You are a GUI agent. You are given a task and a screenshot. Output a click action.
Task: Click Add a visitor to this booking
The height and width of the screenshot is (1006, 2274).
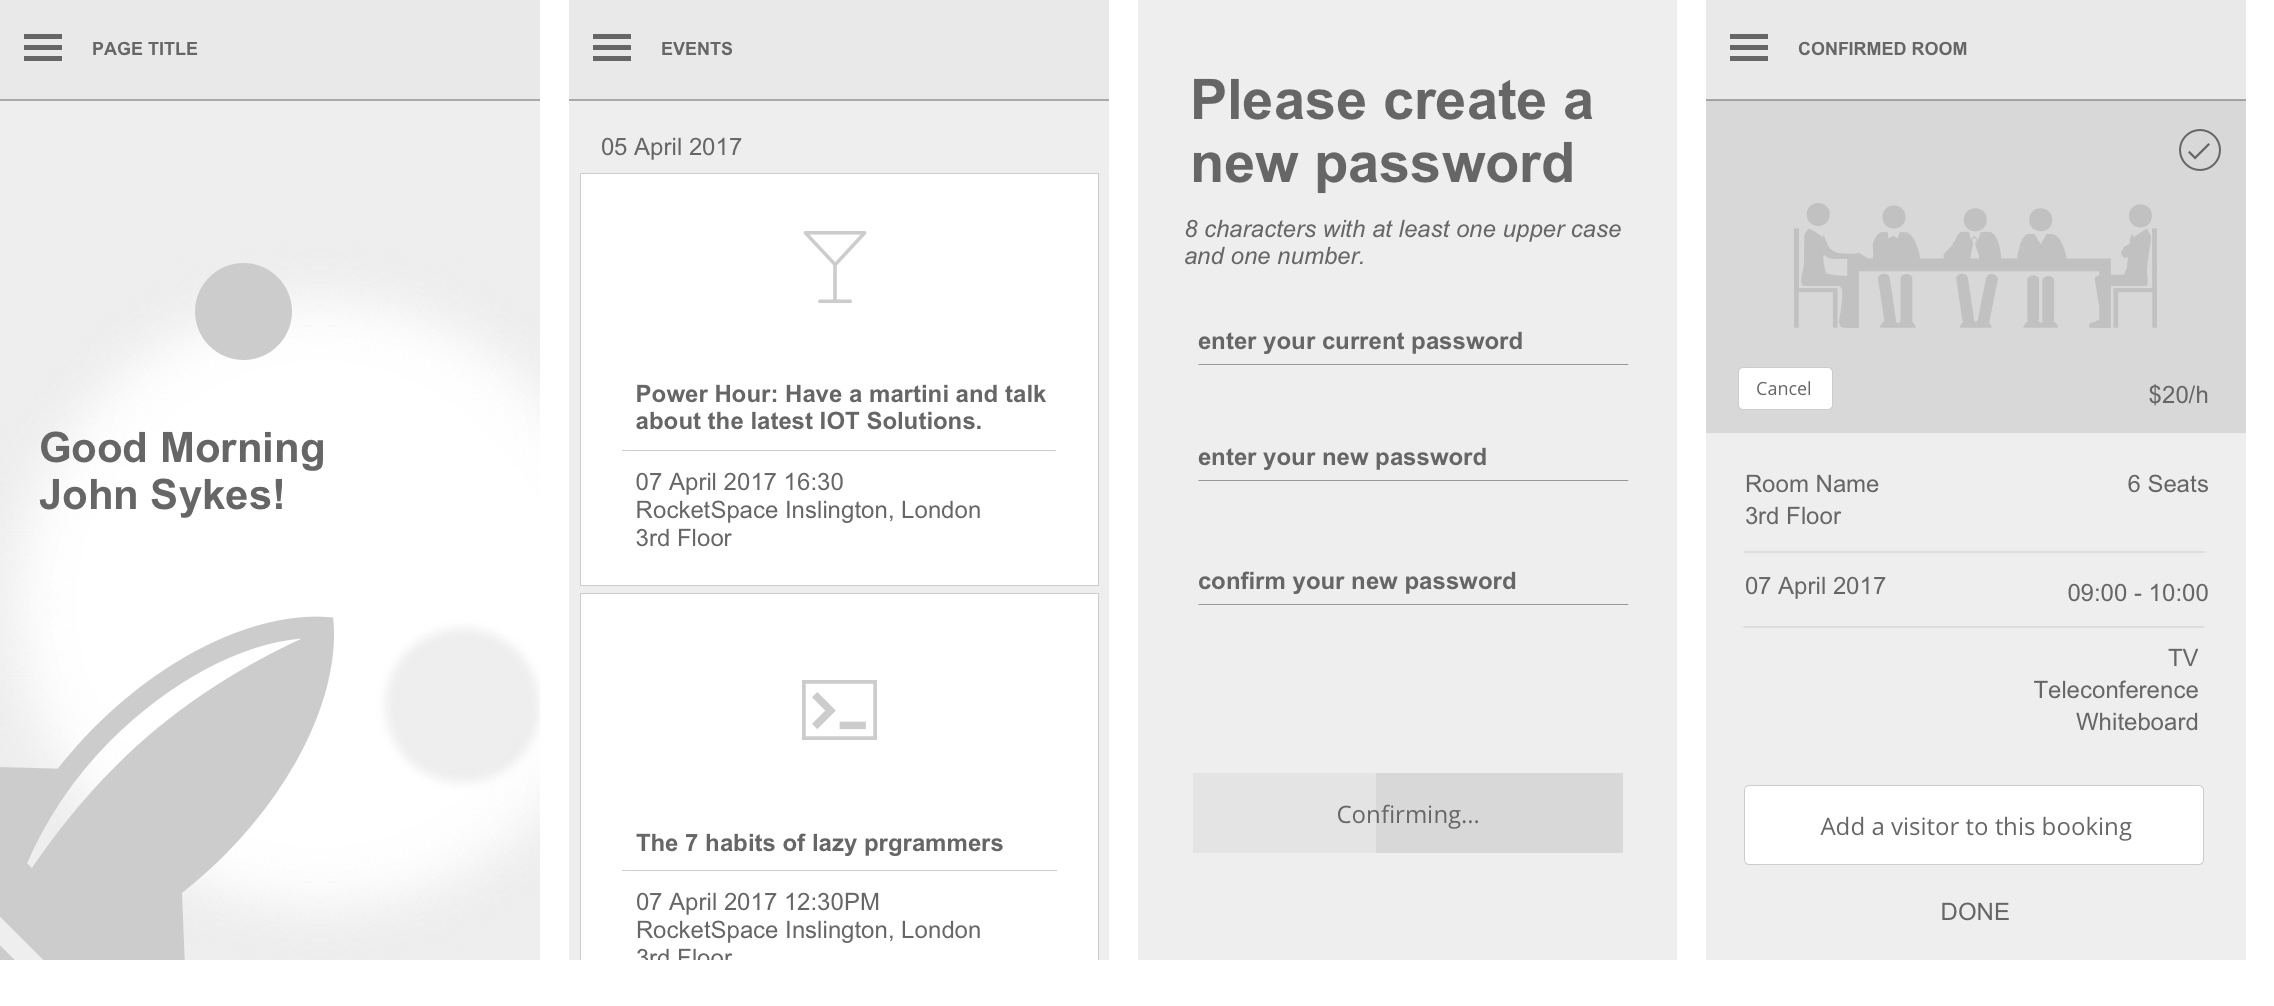point(1974,825)
